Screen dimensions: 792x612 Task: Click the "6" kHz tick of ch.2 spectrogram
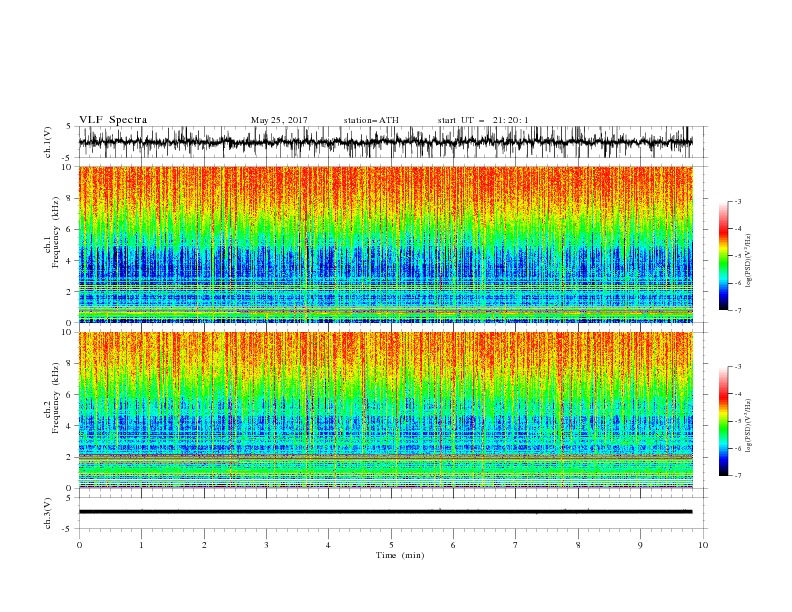pyautogui.click(x=70, y=395)
